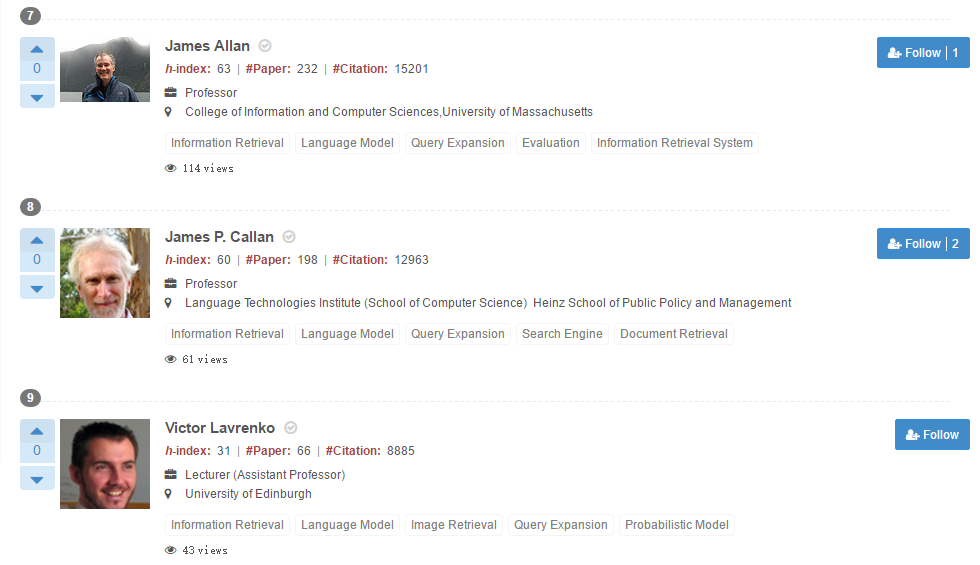This screenshot has width=980, height=565.
Task: Follow James P. Callan
Action: (x=922, y=244)
